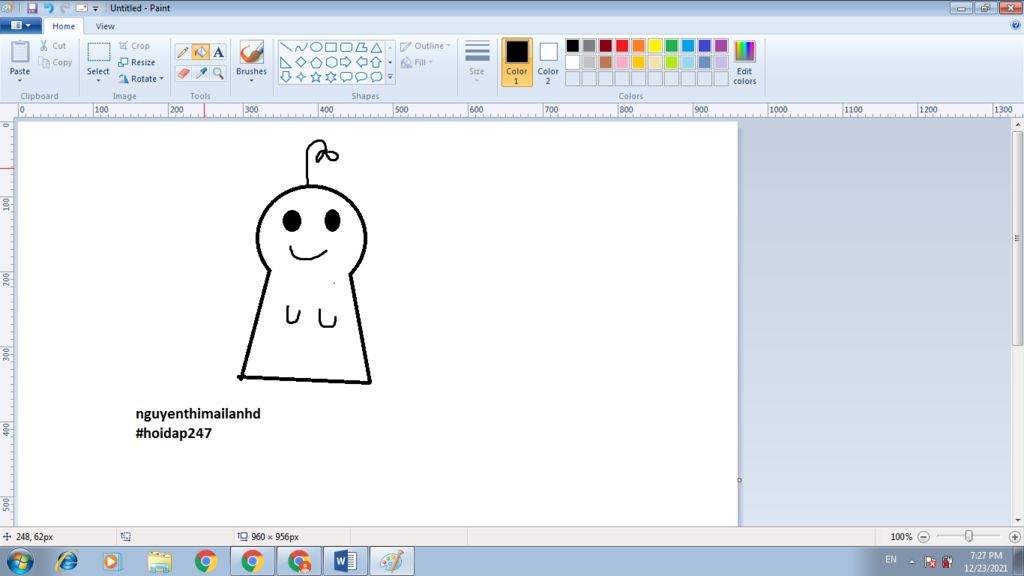Click the Undo arrow icon
Image resolution: width=1024 pixels, height=576 pixels.
tap(48, 8)
